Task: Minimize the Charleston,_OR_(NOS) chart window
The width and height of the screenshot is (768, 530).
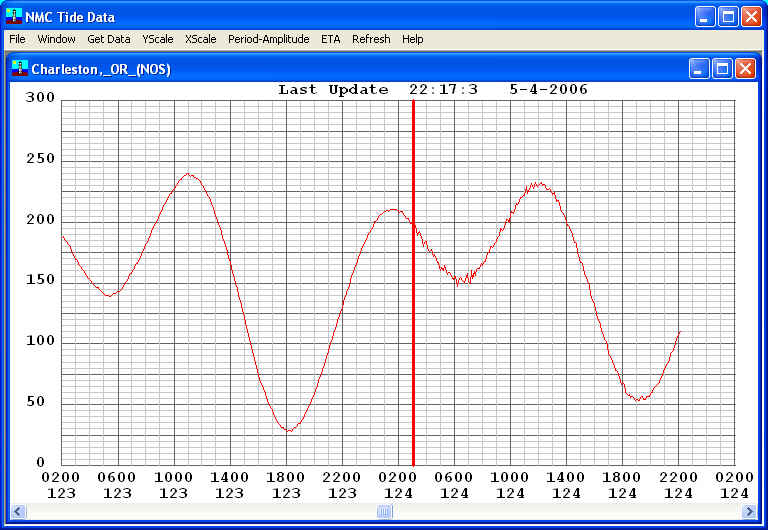Action: click(699, 68)
